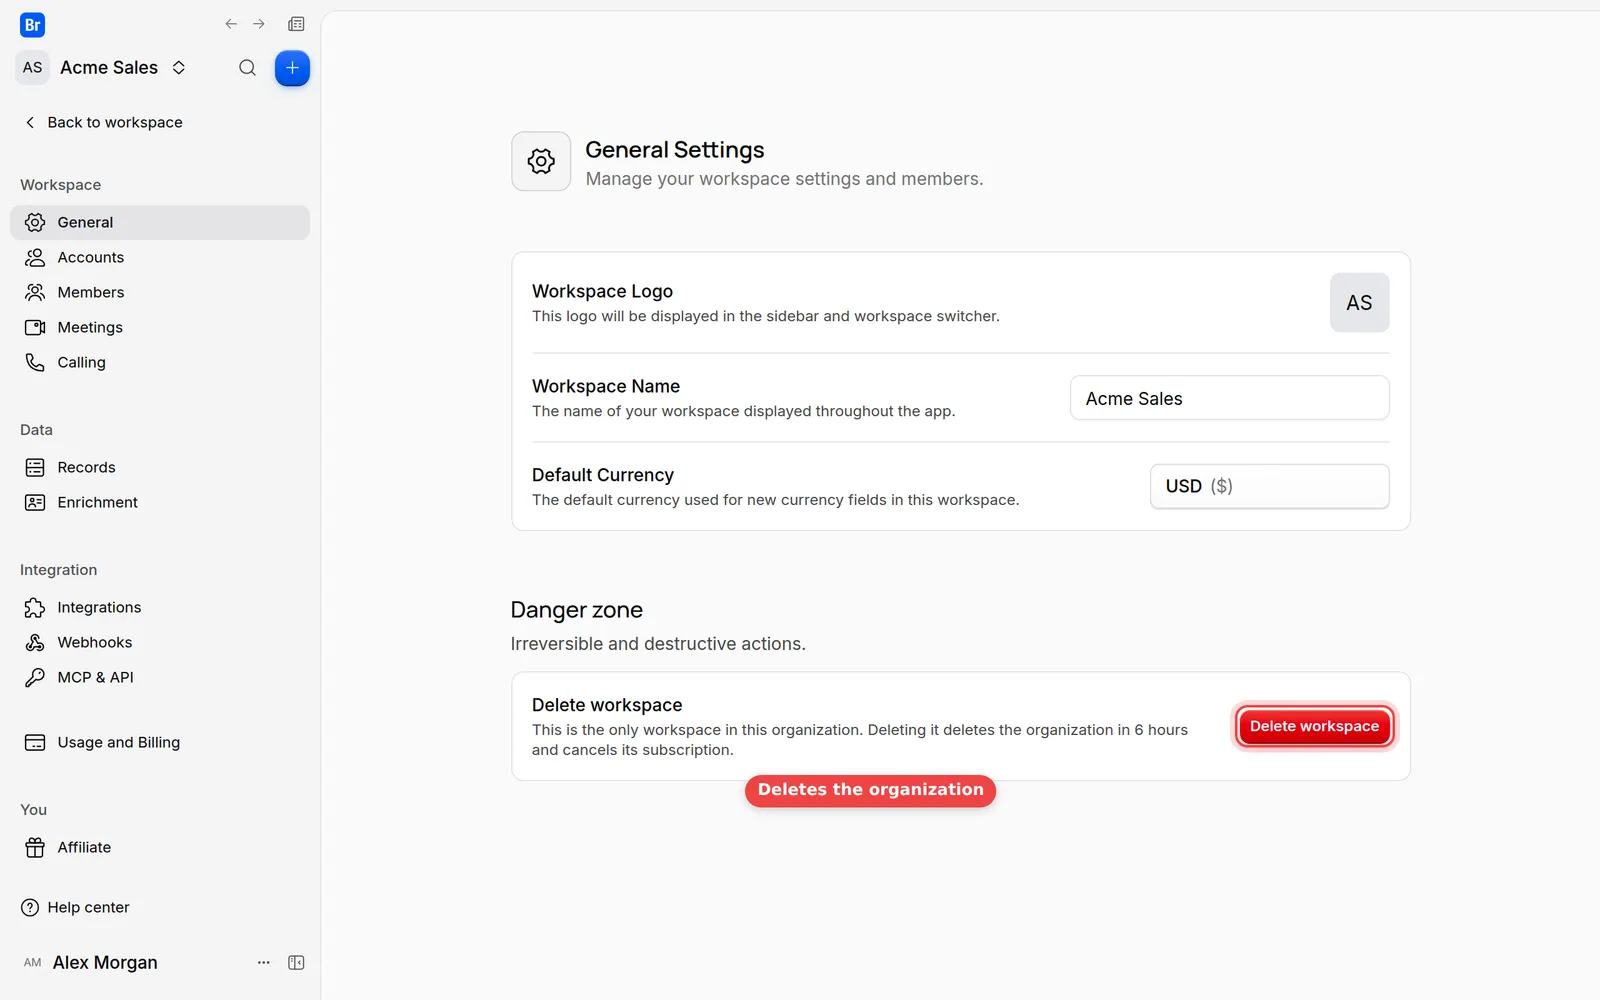Click the General Settings gear icon
The image size is (1600, 1000).
[x=541, y=161]
